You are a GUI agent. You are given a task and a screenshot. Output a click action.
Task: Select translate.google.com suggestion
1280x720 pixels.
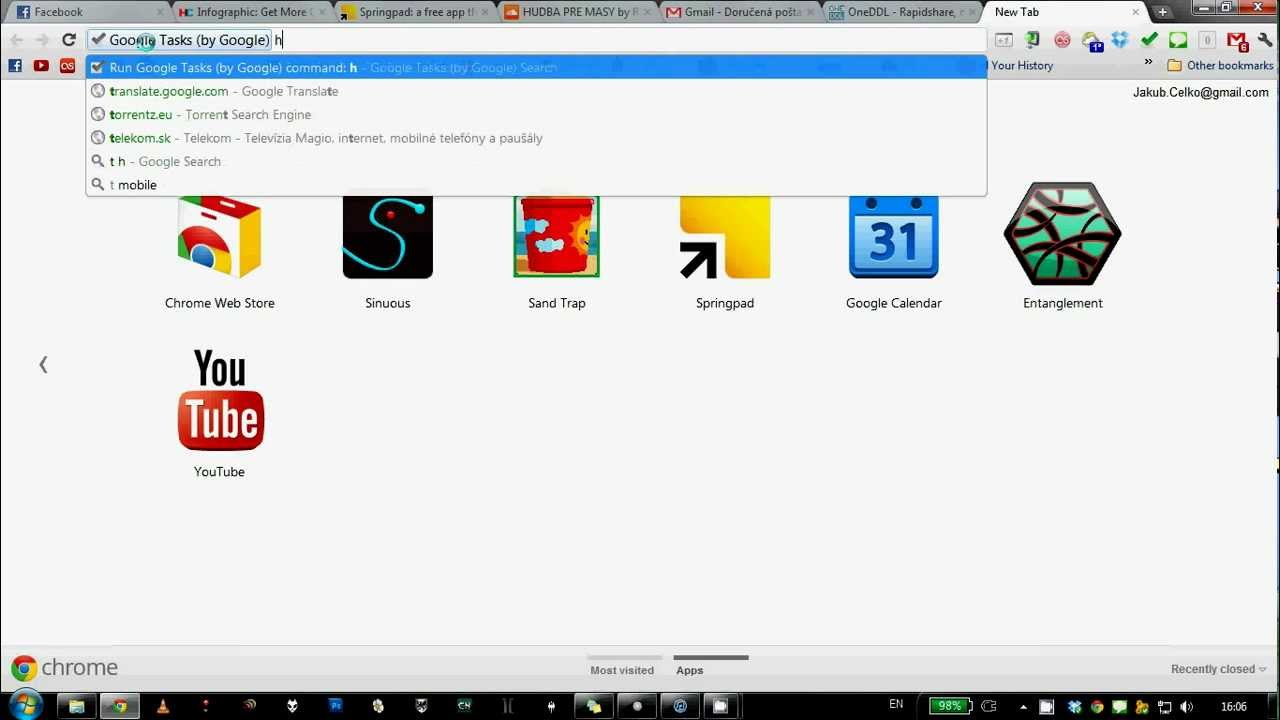(x=536, y=91)
